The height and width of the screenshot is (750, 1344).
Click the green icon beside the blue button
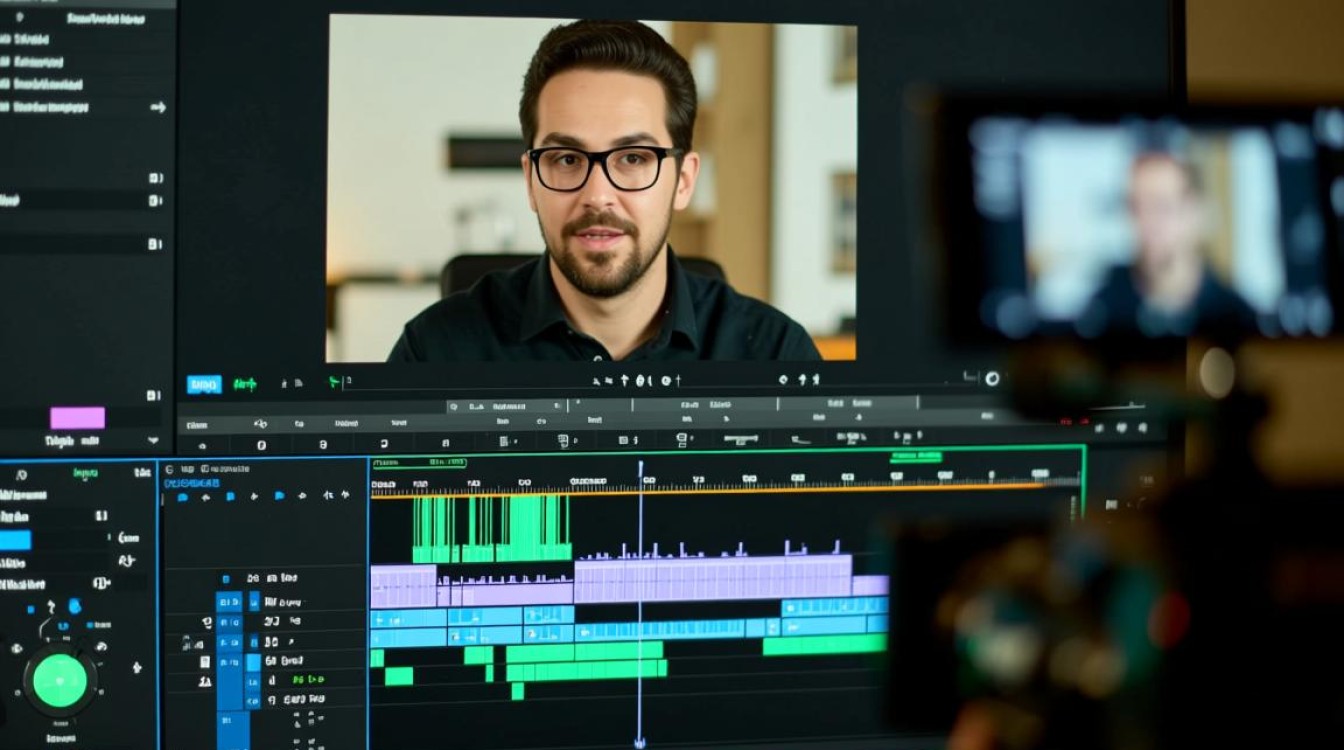244,384
